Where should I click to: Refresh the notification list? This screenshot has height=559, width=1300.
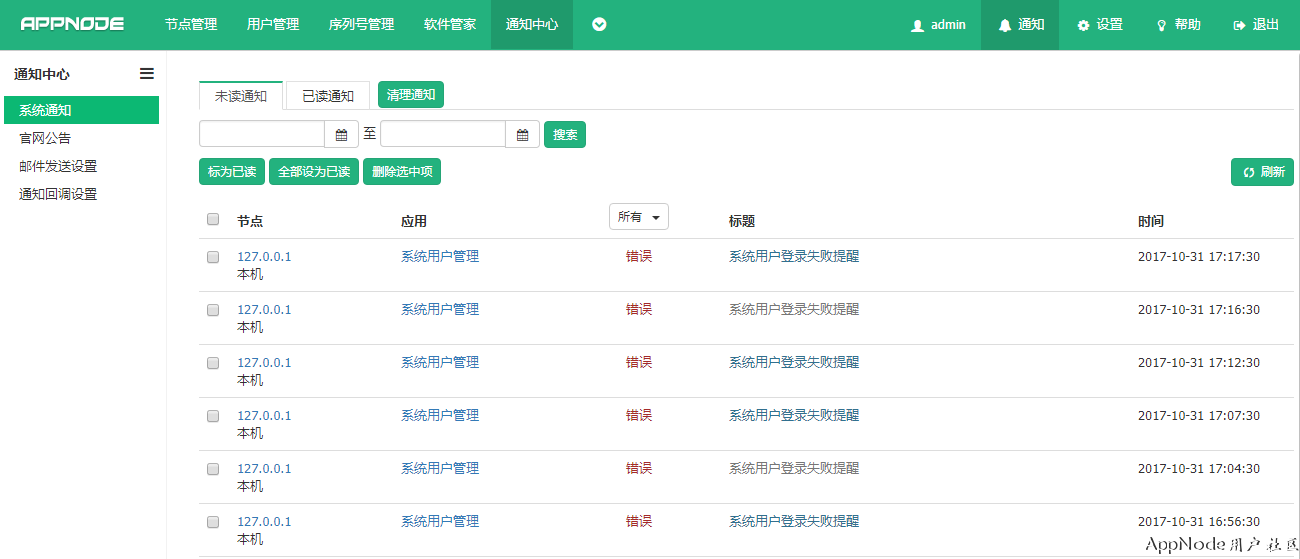coord(1262,172)
